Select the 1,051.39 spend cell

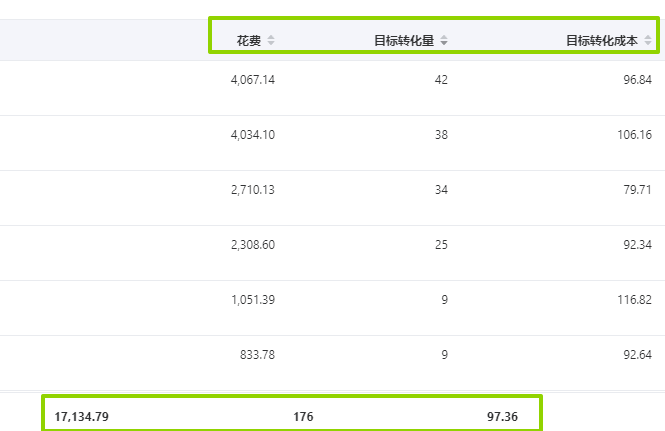[x=253, y=300]
